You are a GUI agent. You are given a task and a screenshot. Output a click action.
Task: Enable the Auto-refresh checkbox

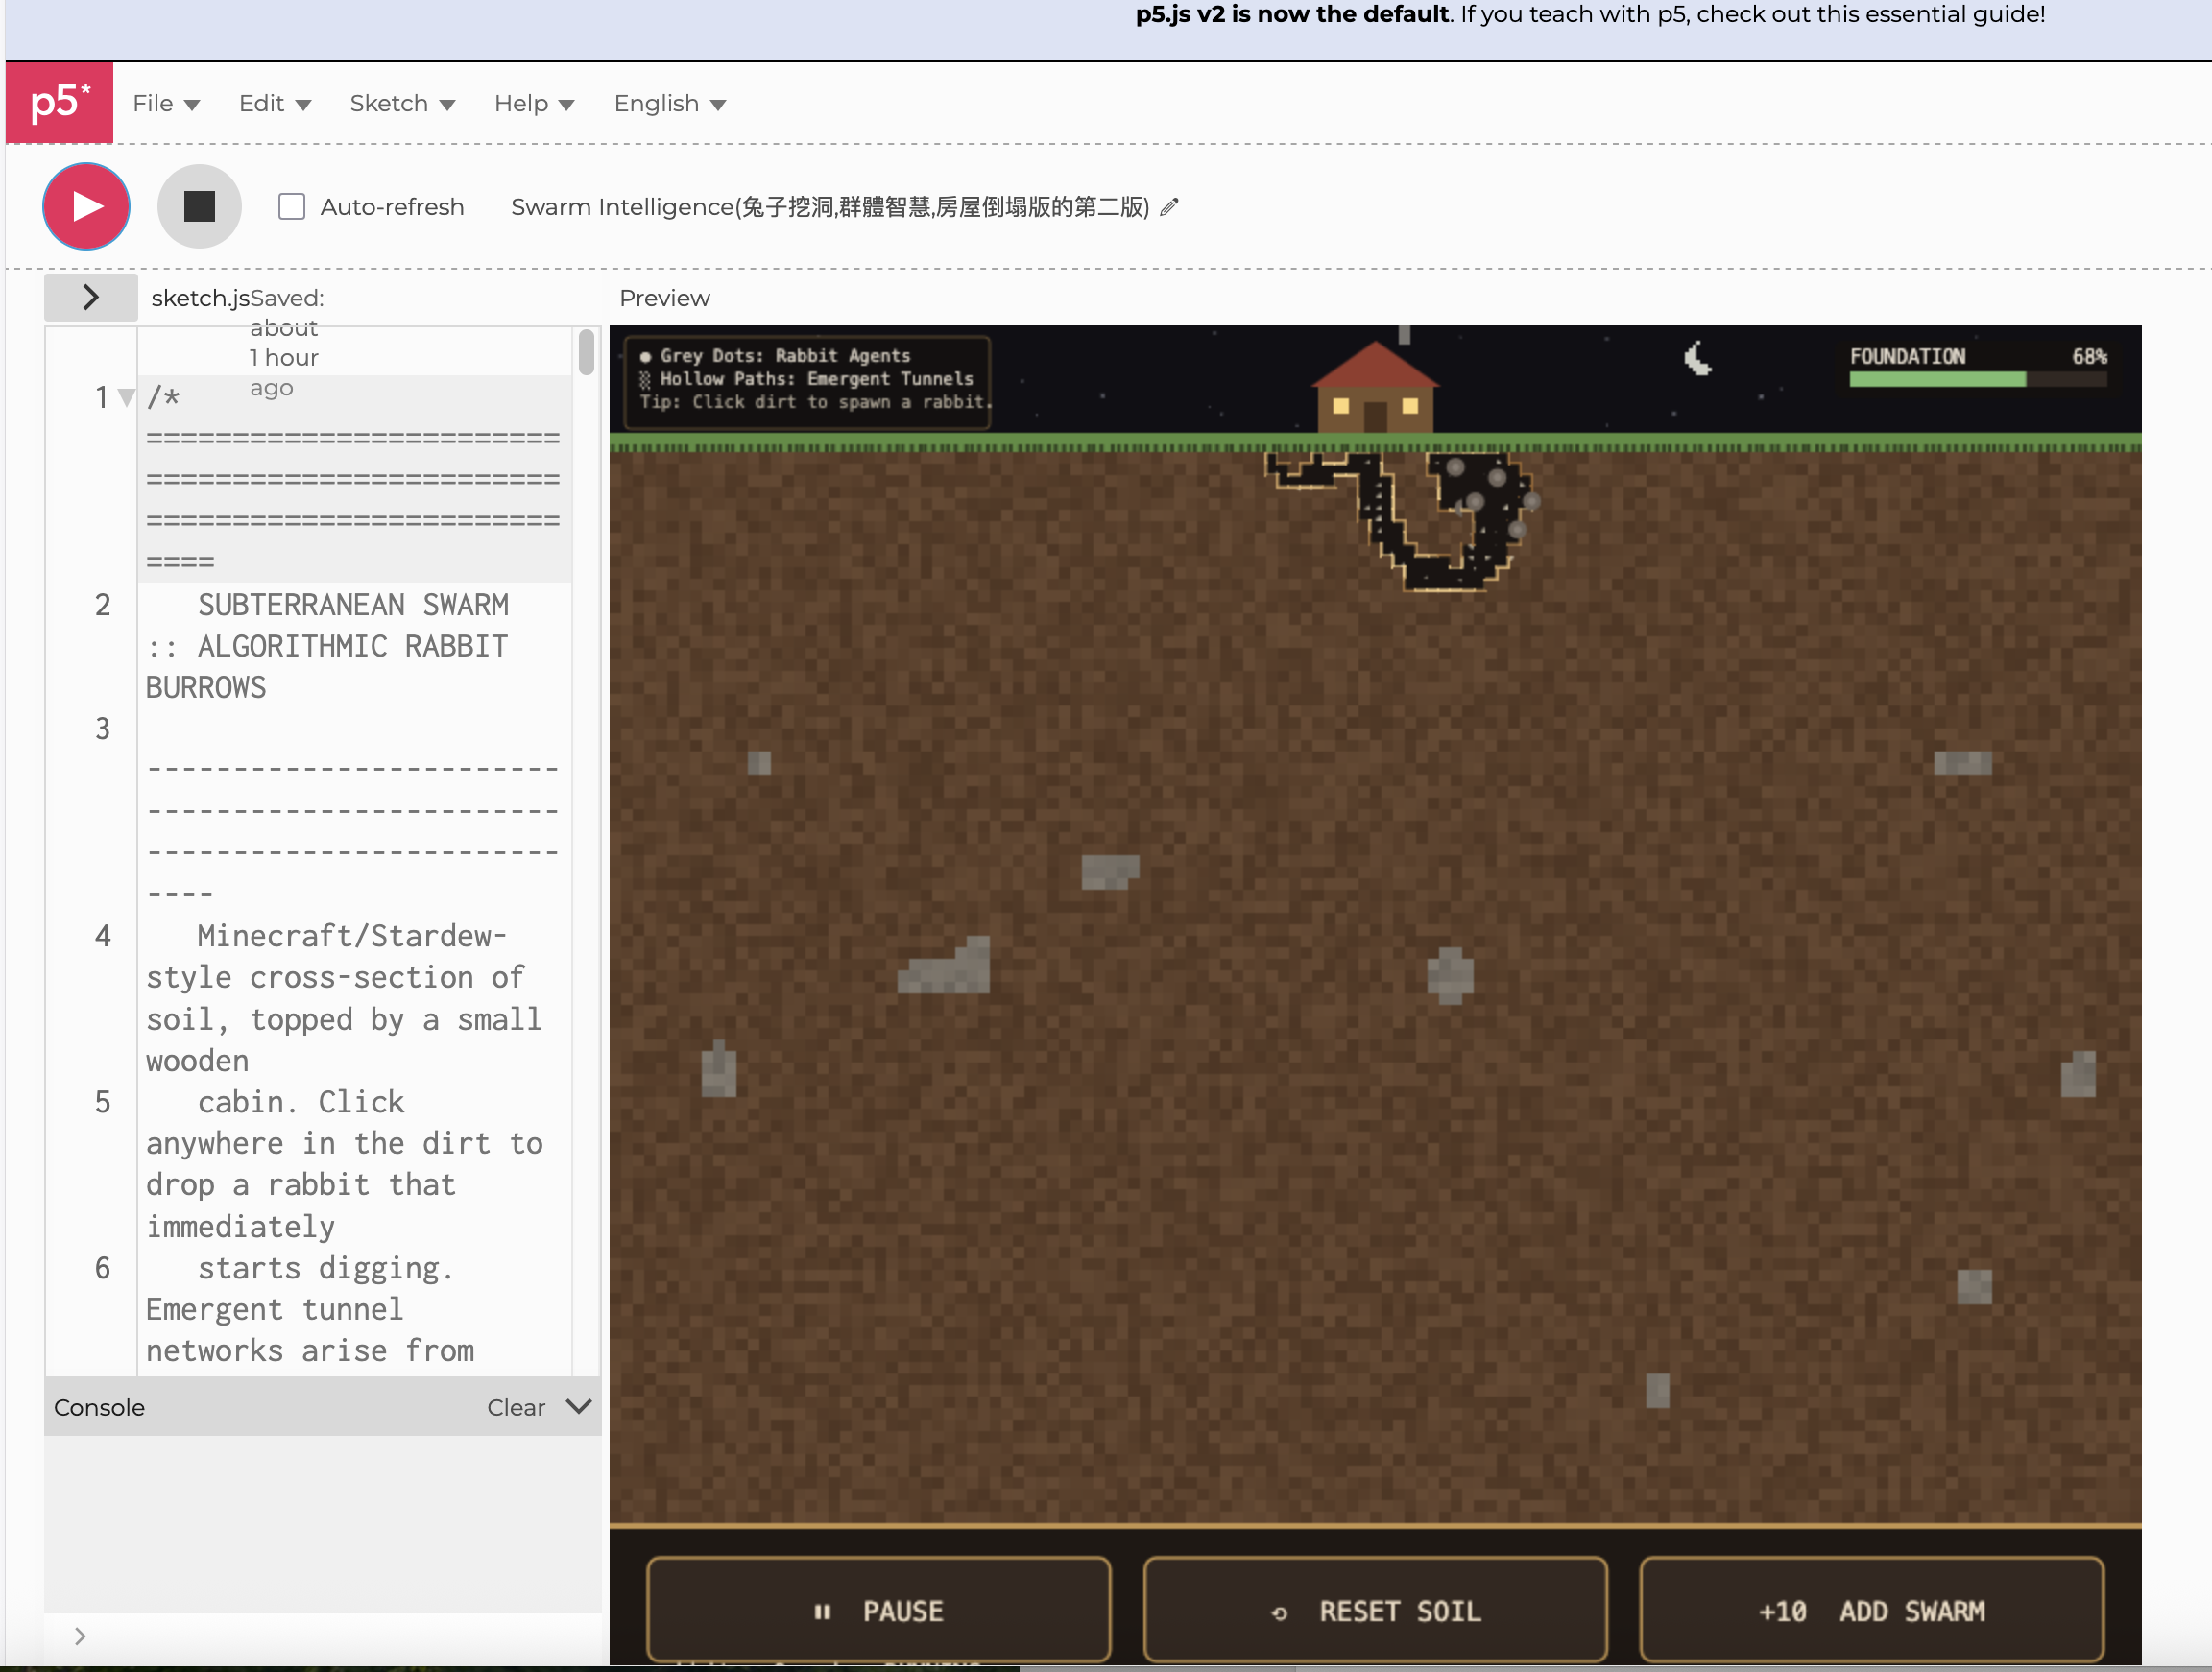(x=292, y=207)
